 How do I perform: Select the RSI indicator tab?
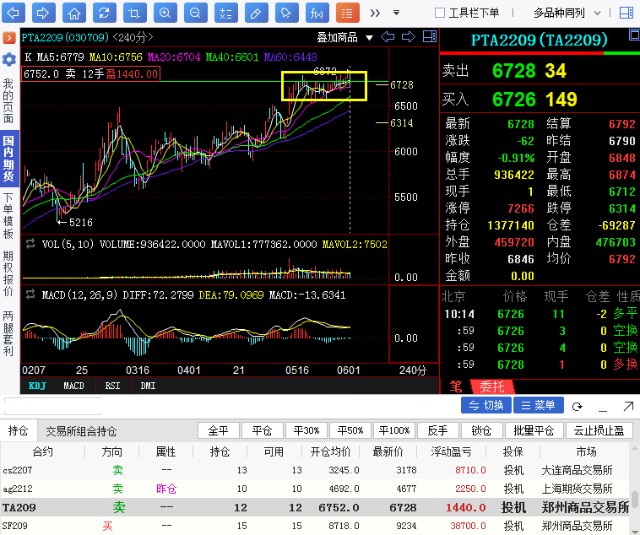tap(112, 386)
